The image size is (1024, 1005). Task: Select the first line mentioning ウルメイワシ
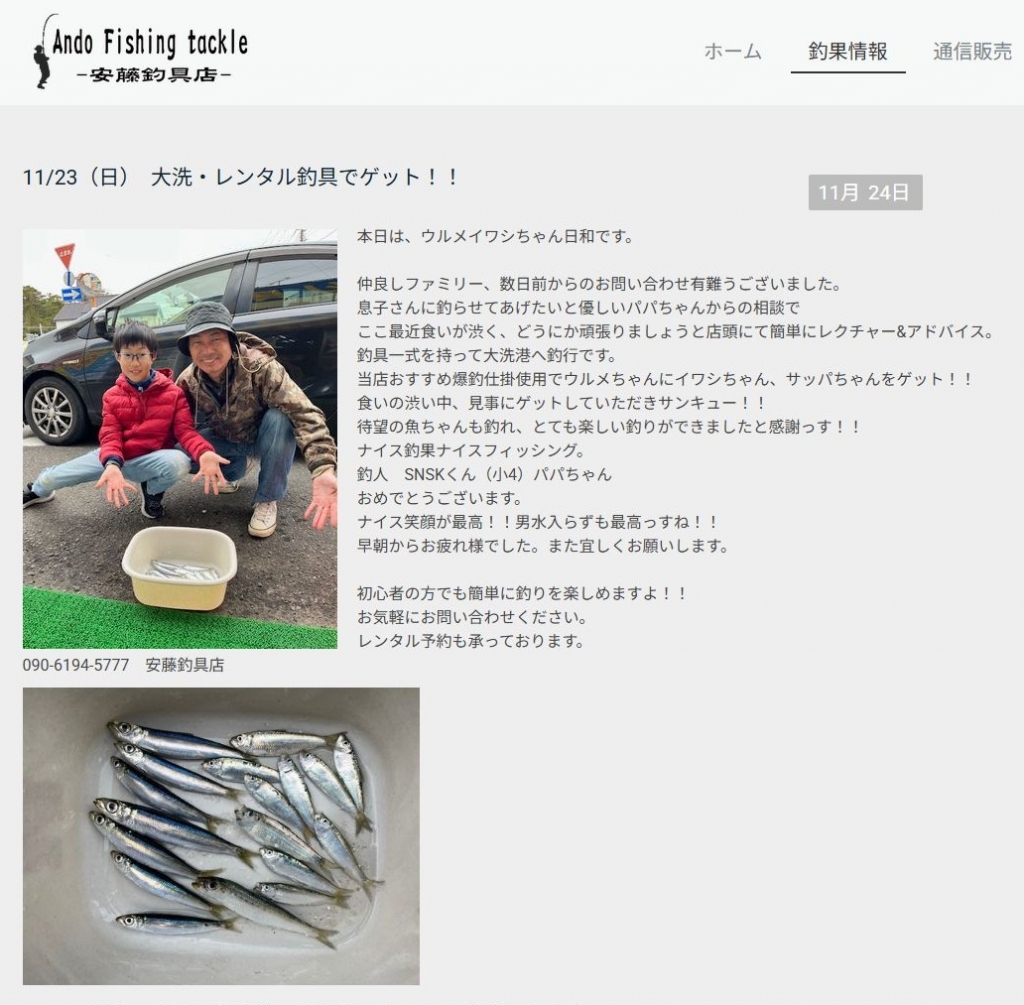496,236
